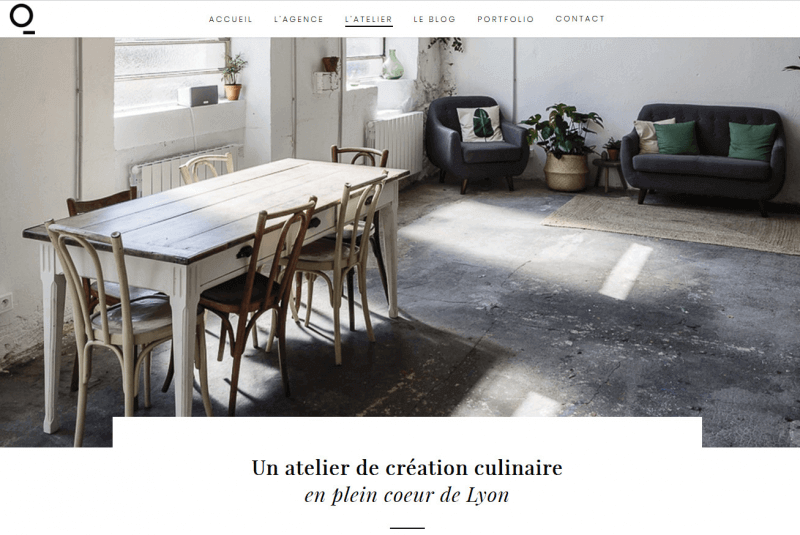Click the monstera plant in the woven basket

pos(563,147)
